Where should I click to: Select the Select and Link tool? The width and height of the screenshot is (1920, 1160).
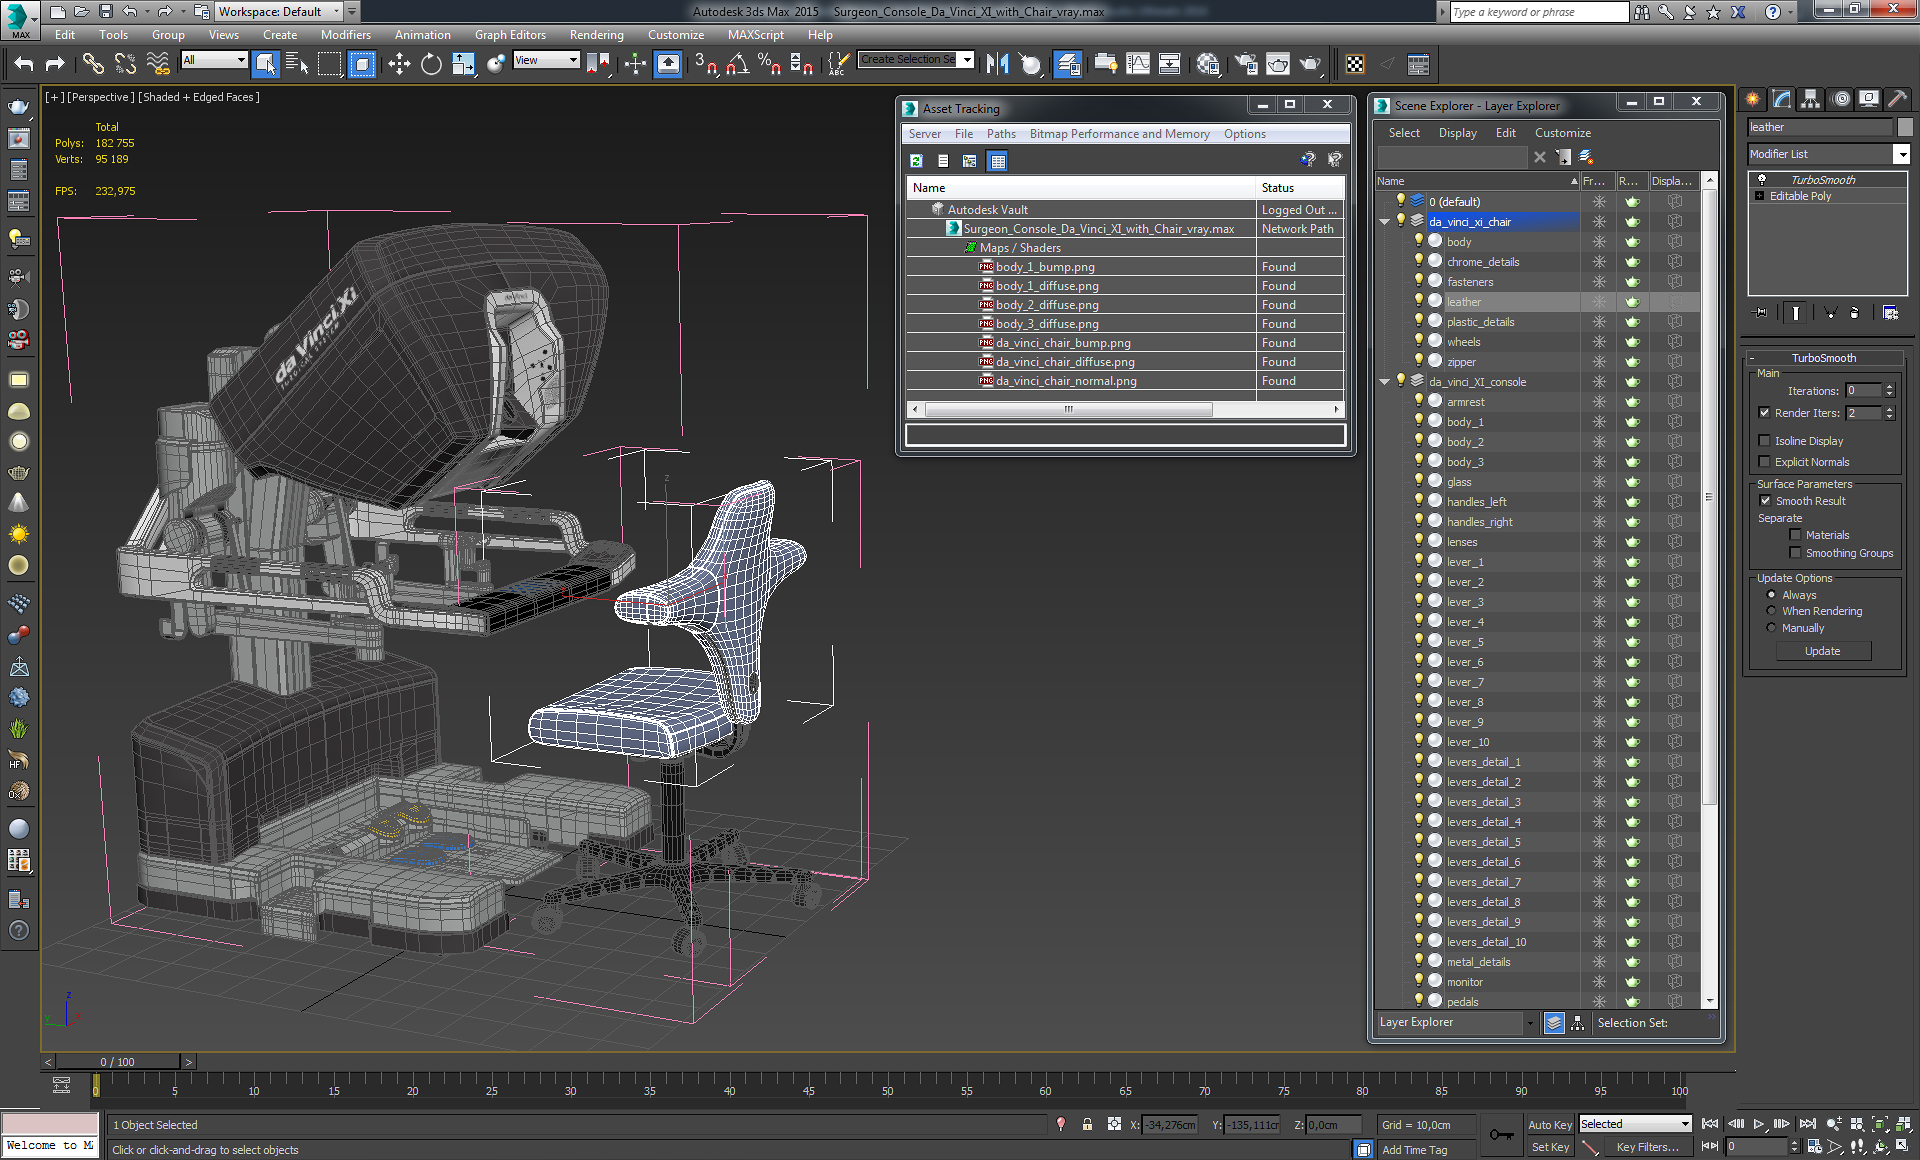pyautogui.click(x=93, y=64)
